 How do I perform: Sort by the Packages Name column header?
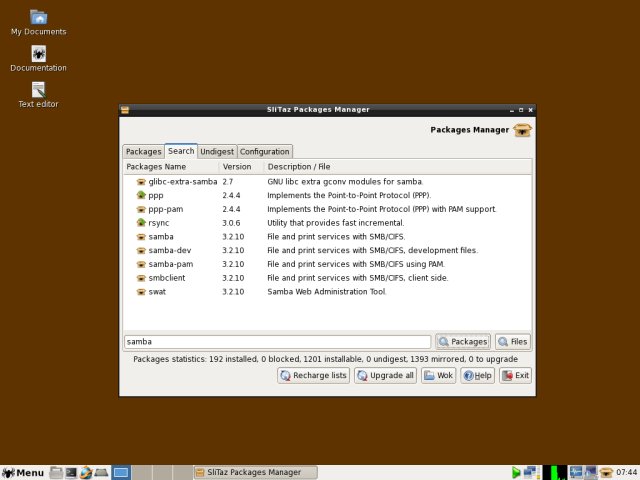pyautogui.click(x=171, y=167)
